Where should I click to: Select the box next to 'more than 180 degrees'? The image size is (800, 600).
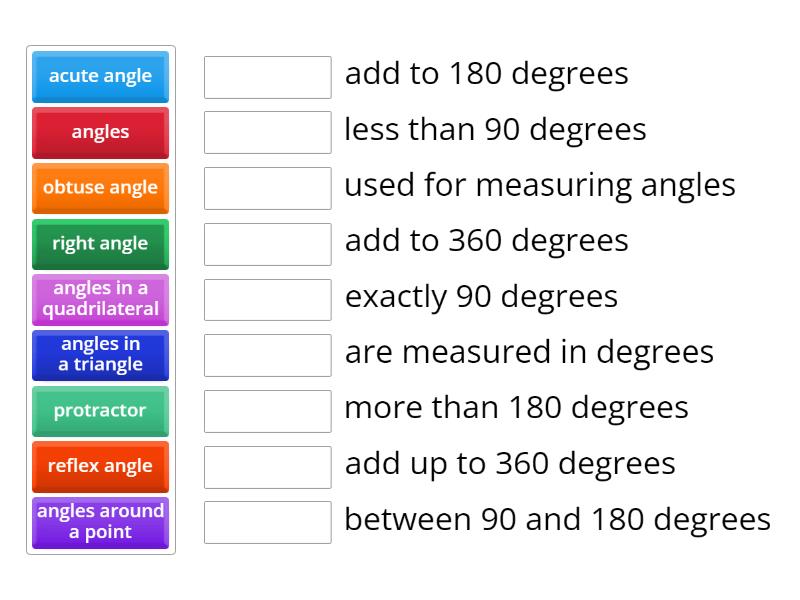click(267, 411)
